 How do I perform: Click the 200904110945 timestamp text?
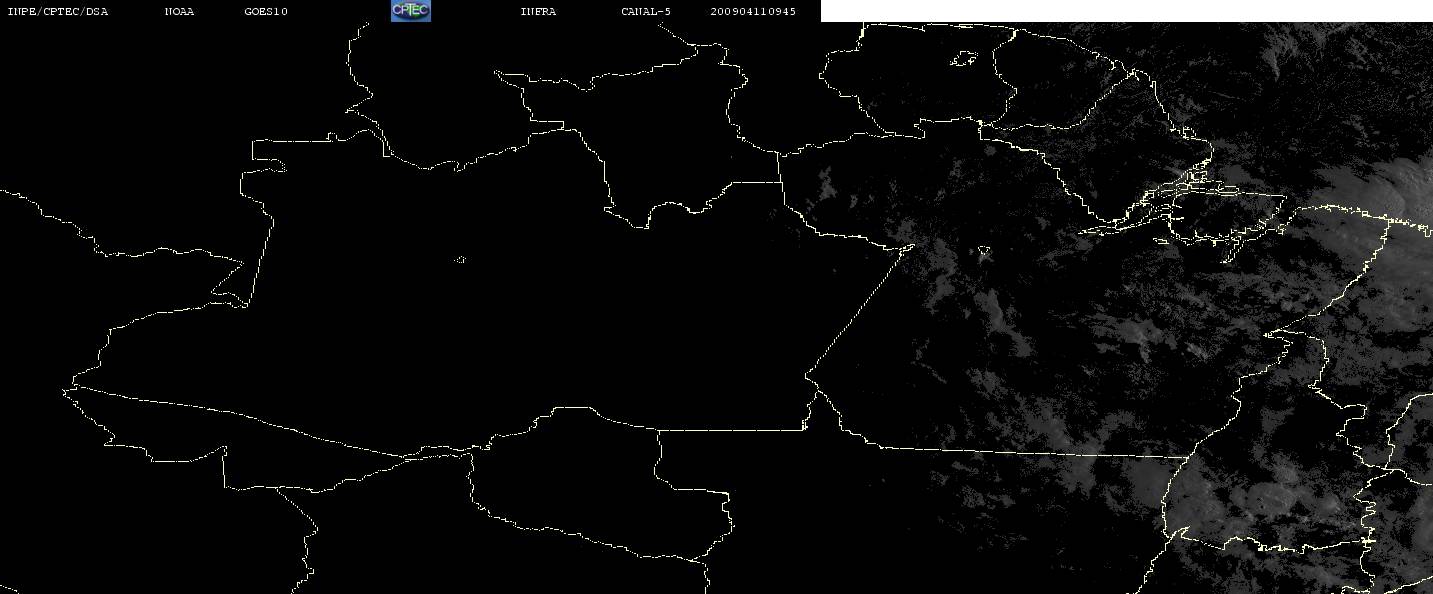pos(753,12)
